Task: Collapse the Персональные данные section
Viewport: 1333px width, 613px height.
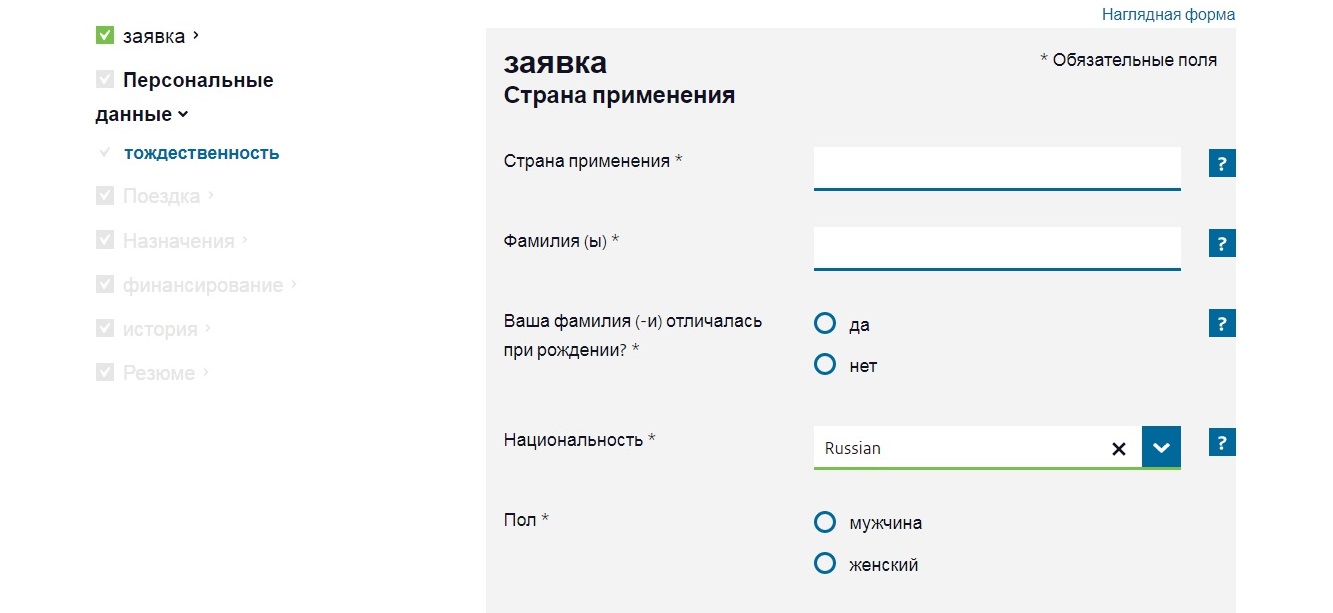Action: click(183, 114)
